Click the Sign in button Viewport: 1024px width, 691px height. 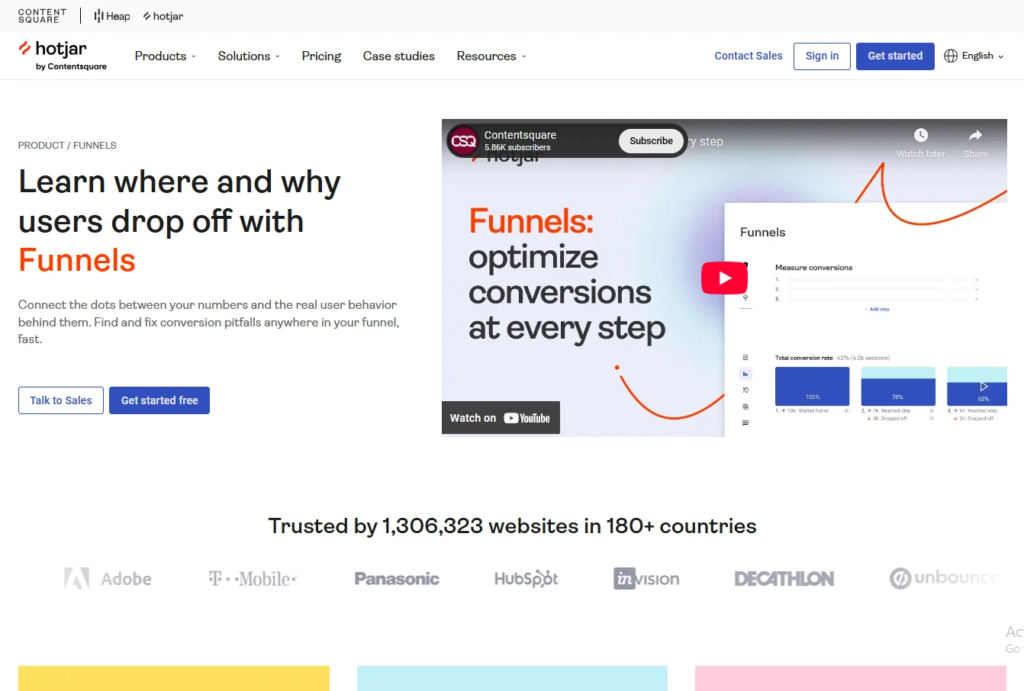point(822,56)
